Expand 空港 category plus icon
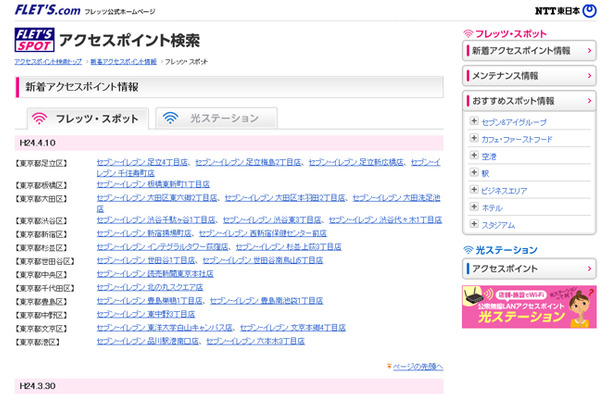The width and height of the screenshot is (610, 400). 474,155
